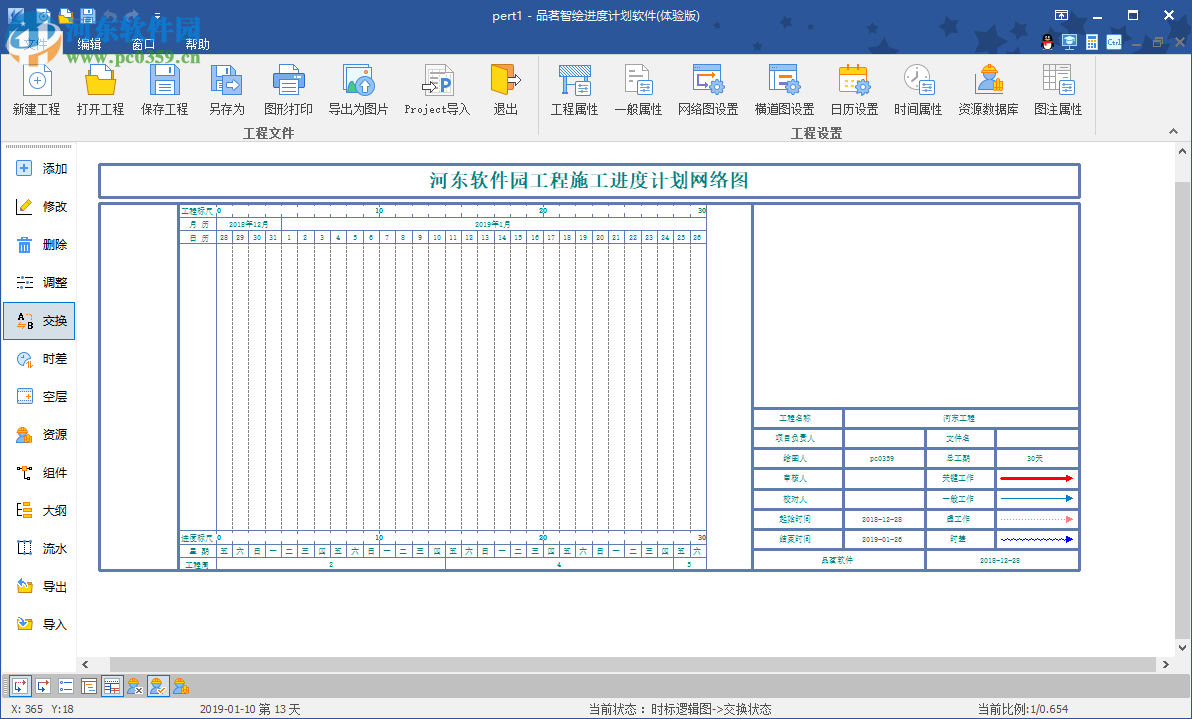Open the calculator icon in the title area

[x=1092, y=43]
